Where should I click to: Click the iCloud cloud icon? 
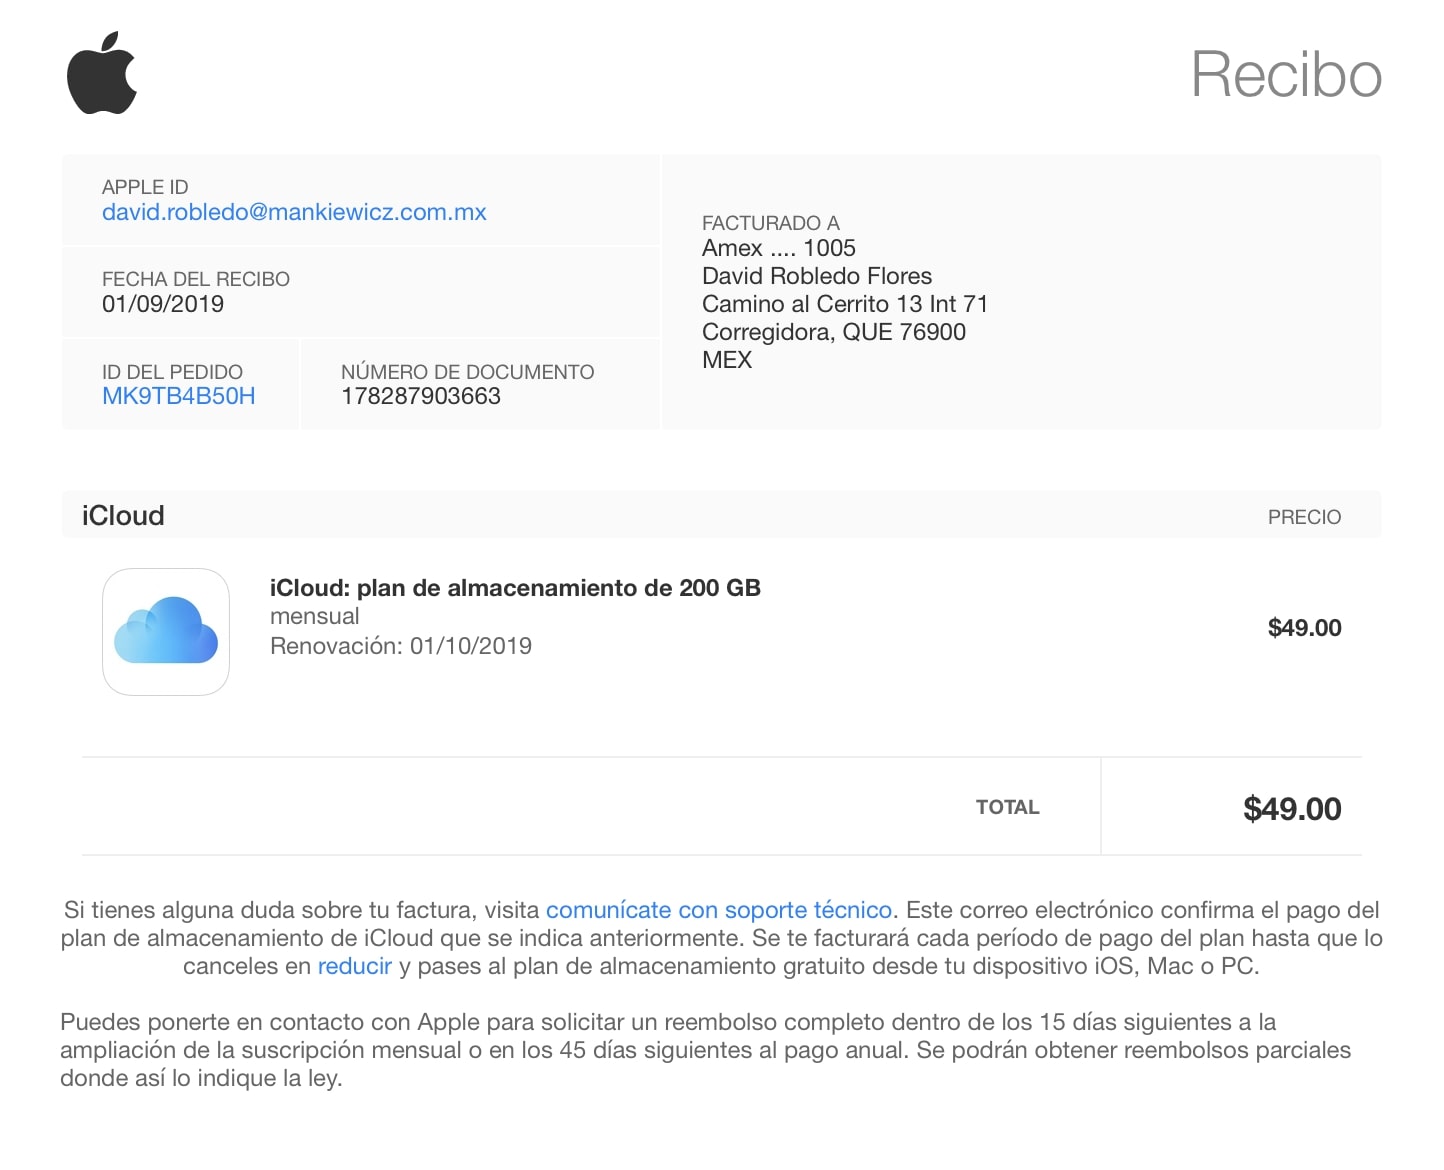(166, 632)
